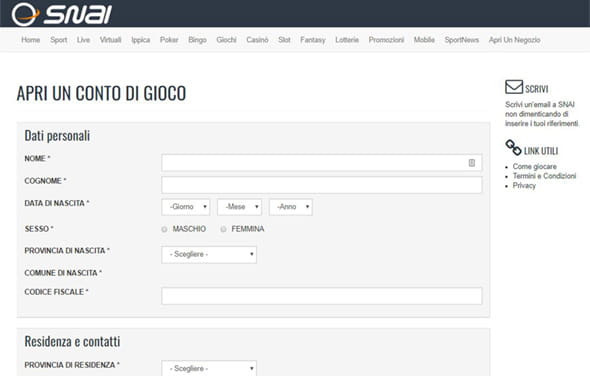Open the Mese birth month dropdown

[239, 207]
